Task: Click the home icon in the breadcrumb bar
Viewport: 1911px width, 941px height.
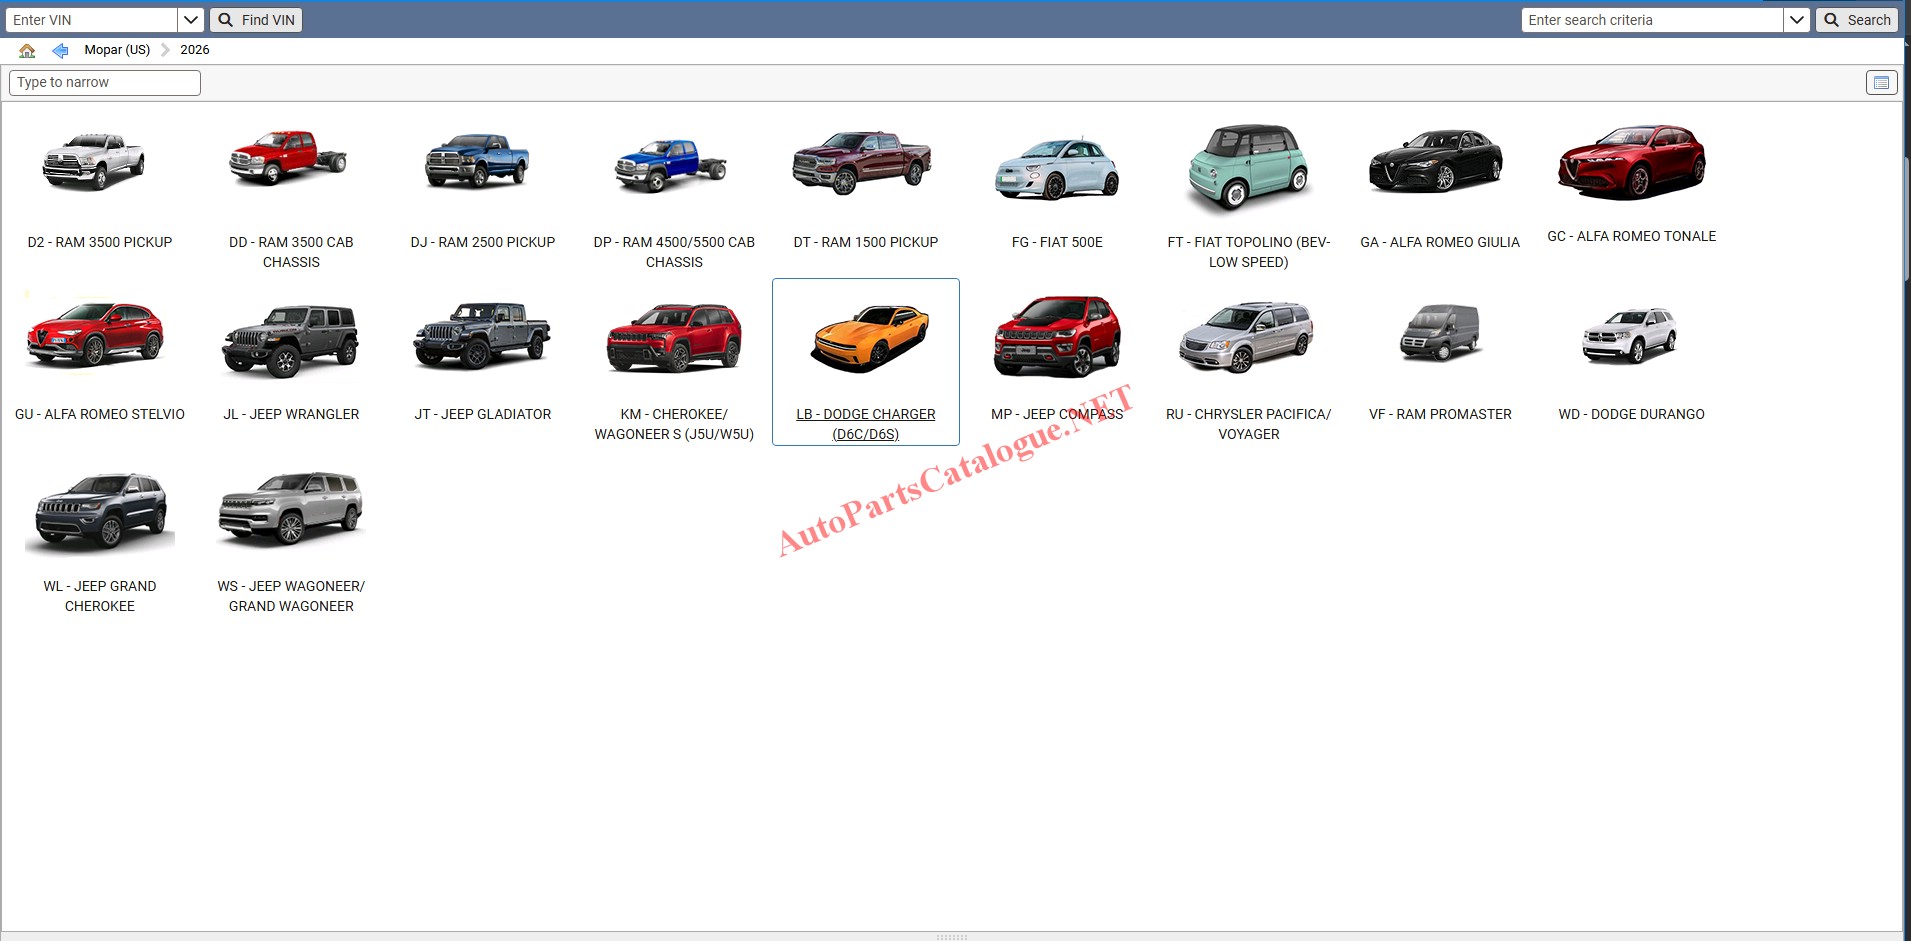Action: [x=27, y=50]
